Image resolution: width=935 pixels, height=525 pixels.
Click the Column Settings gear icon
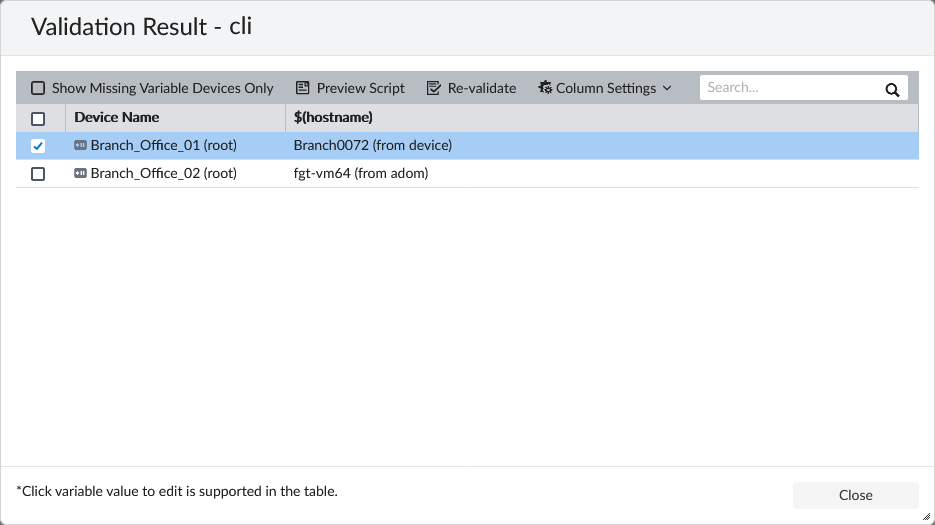pos(545,88)
